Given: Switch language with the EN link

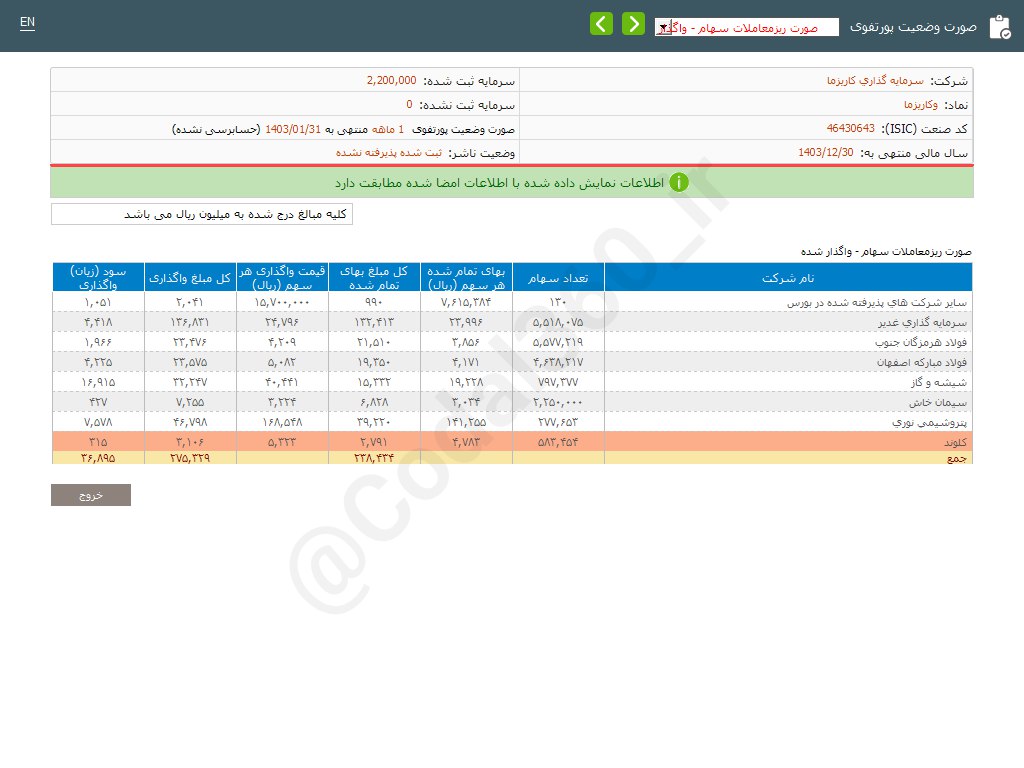Looking at the screenshot, I should [x=27, y=23].
